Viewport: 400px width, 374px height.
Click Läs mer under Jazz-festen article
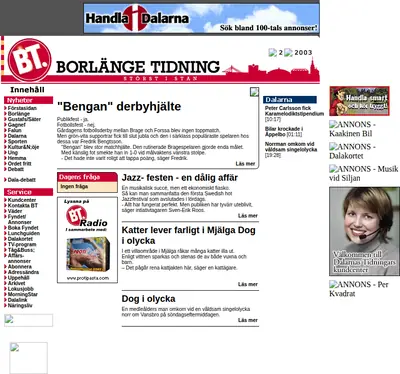(x=248, y=216)
